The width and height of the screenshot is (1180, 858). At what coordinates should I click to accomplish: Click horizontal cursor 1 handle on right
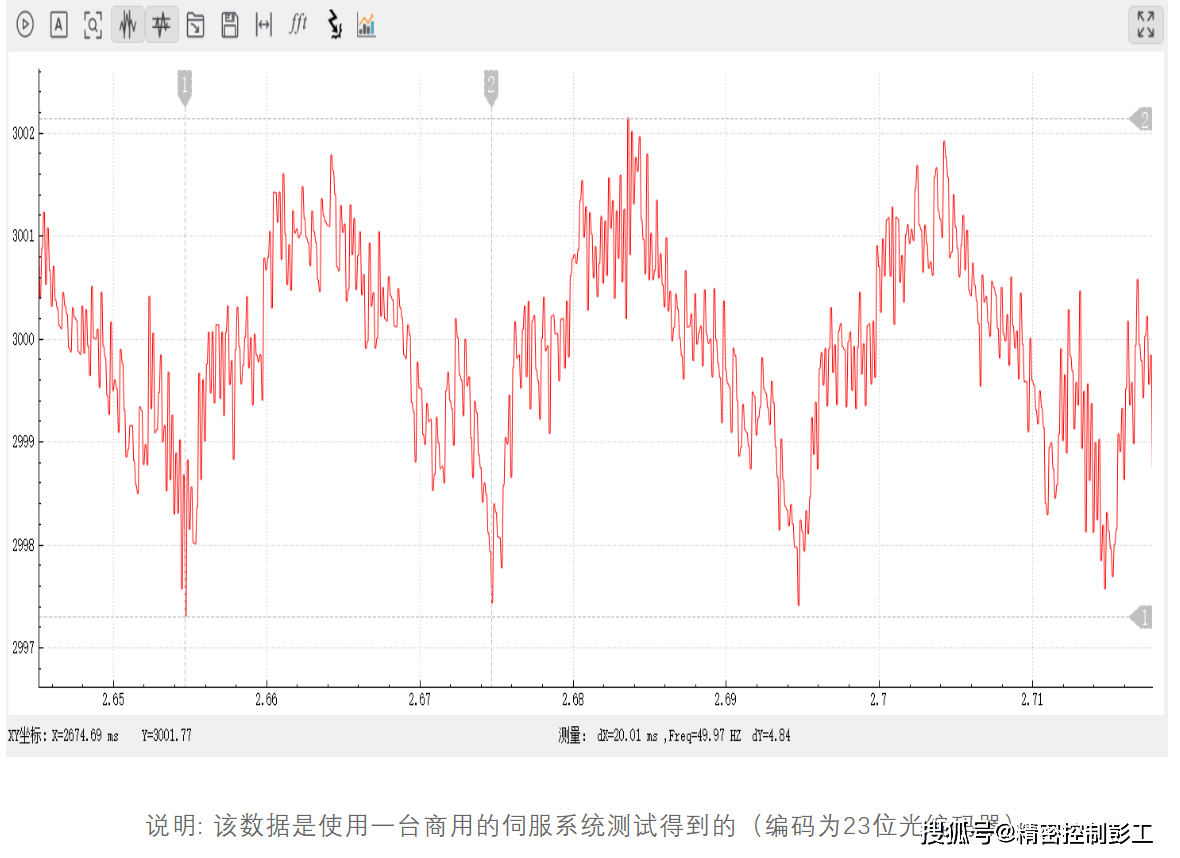[1142, 617]
